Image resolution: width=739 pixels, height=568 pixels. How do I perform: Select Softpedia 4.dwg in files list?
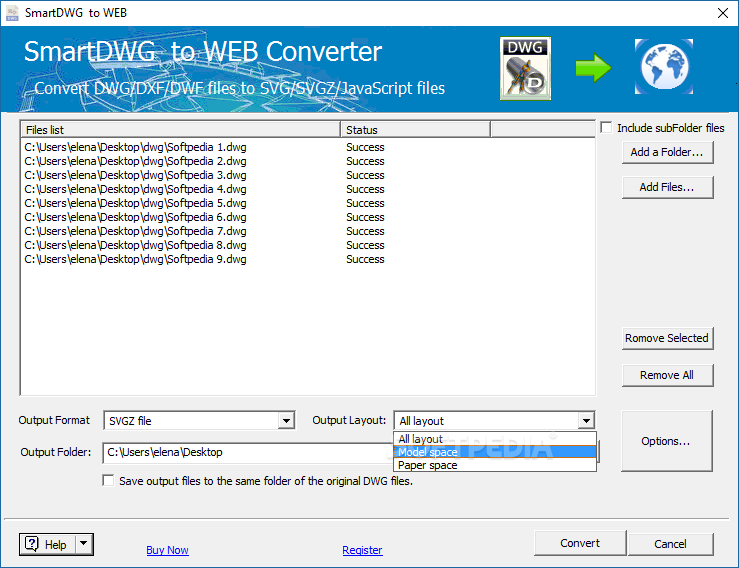click(x=135, y=189)
